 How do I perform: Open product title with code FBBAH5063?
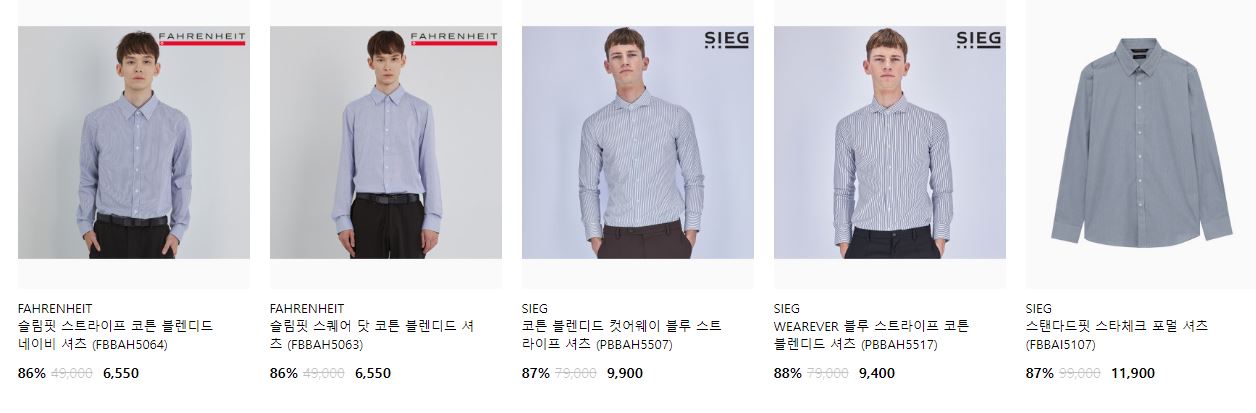point(372,336)
